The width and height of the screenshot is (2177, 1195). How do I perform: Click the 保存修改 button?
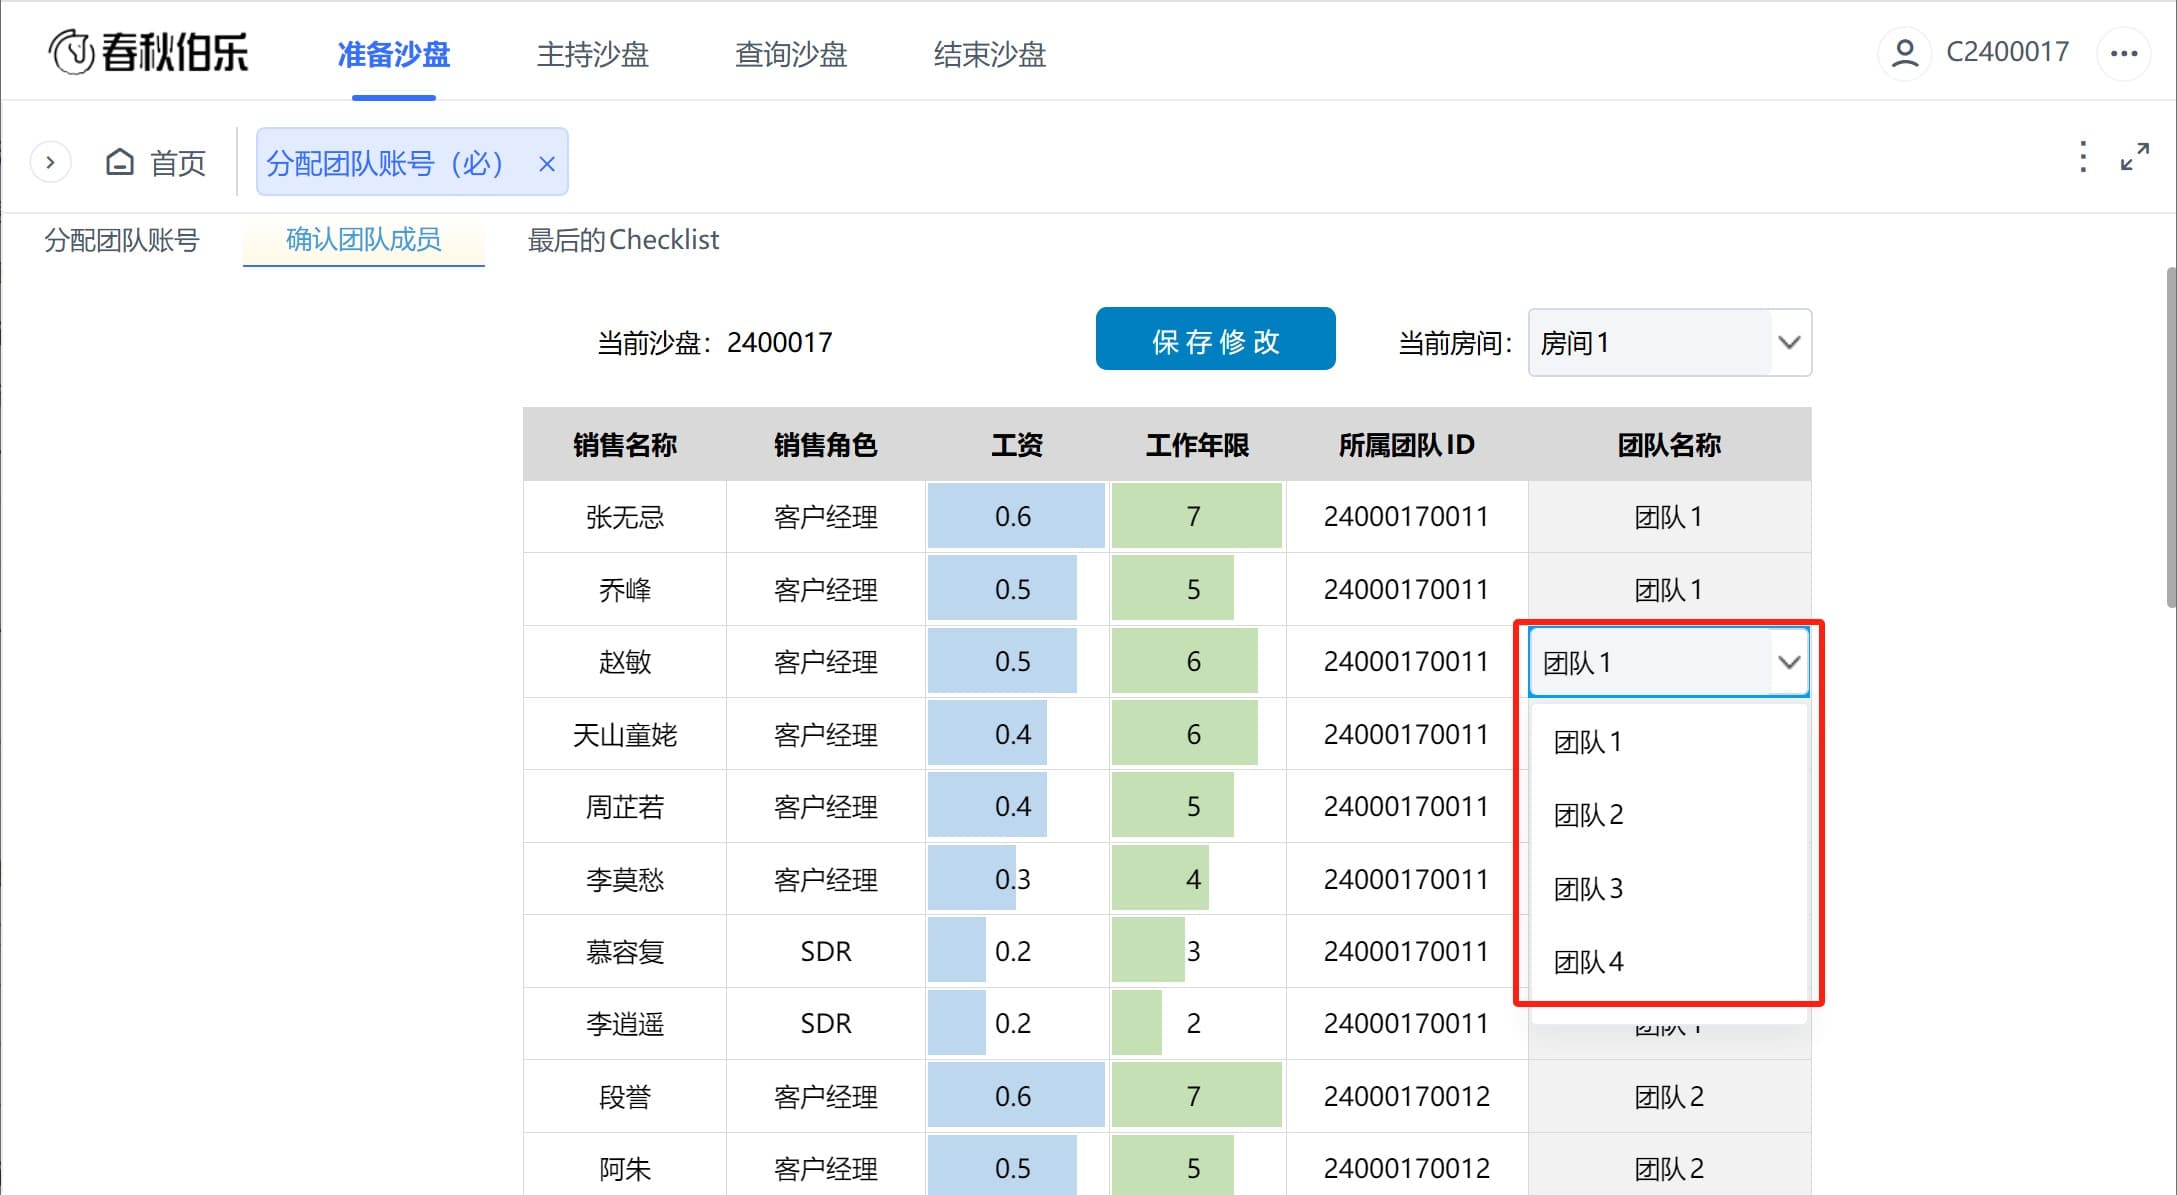click(x=1216, y=339)
